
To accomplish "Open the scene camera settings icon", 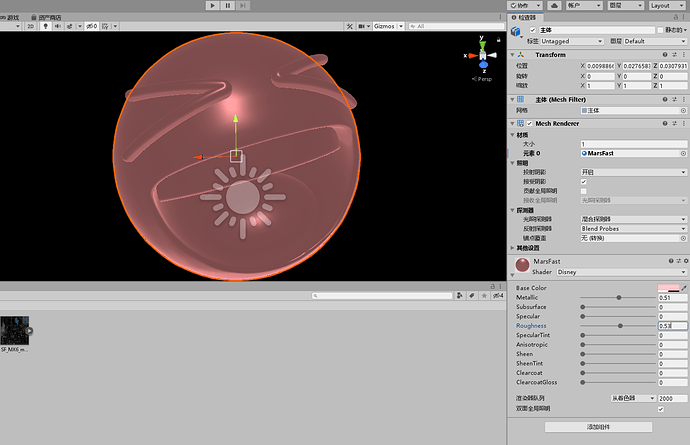I will [362, 26].
